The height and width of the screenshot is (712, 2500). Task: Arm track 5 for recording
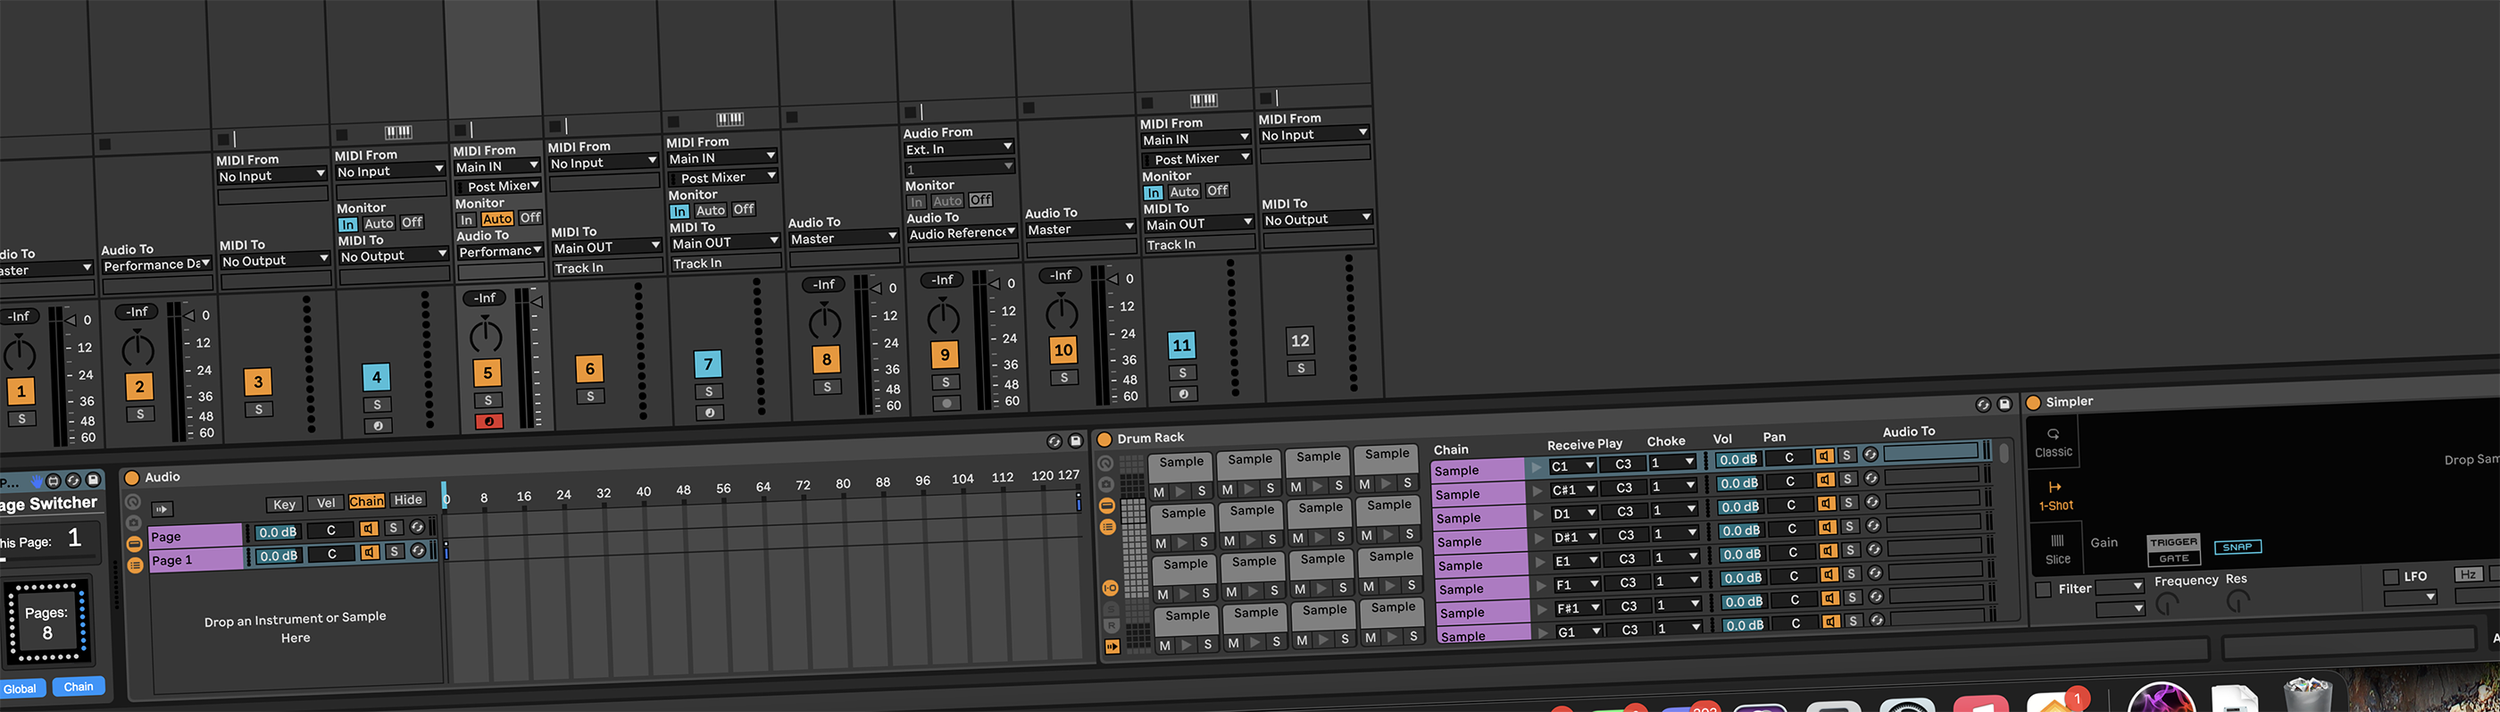tap(488, 422)
